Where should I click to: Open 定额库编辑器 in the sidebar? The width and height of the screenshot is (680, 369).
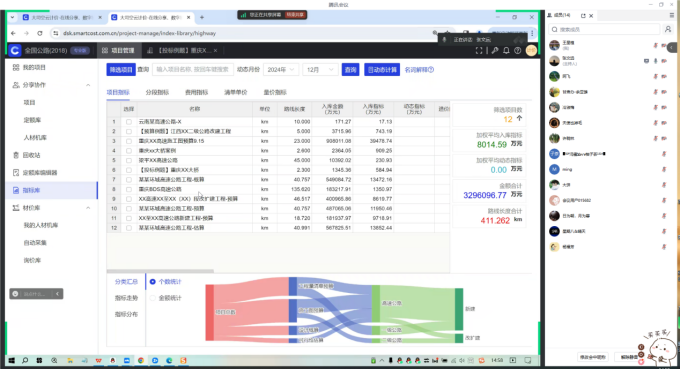pos(39,173)
